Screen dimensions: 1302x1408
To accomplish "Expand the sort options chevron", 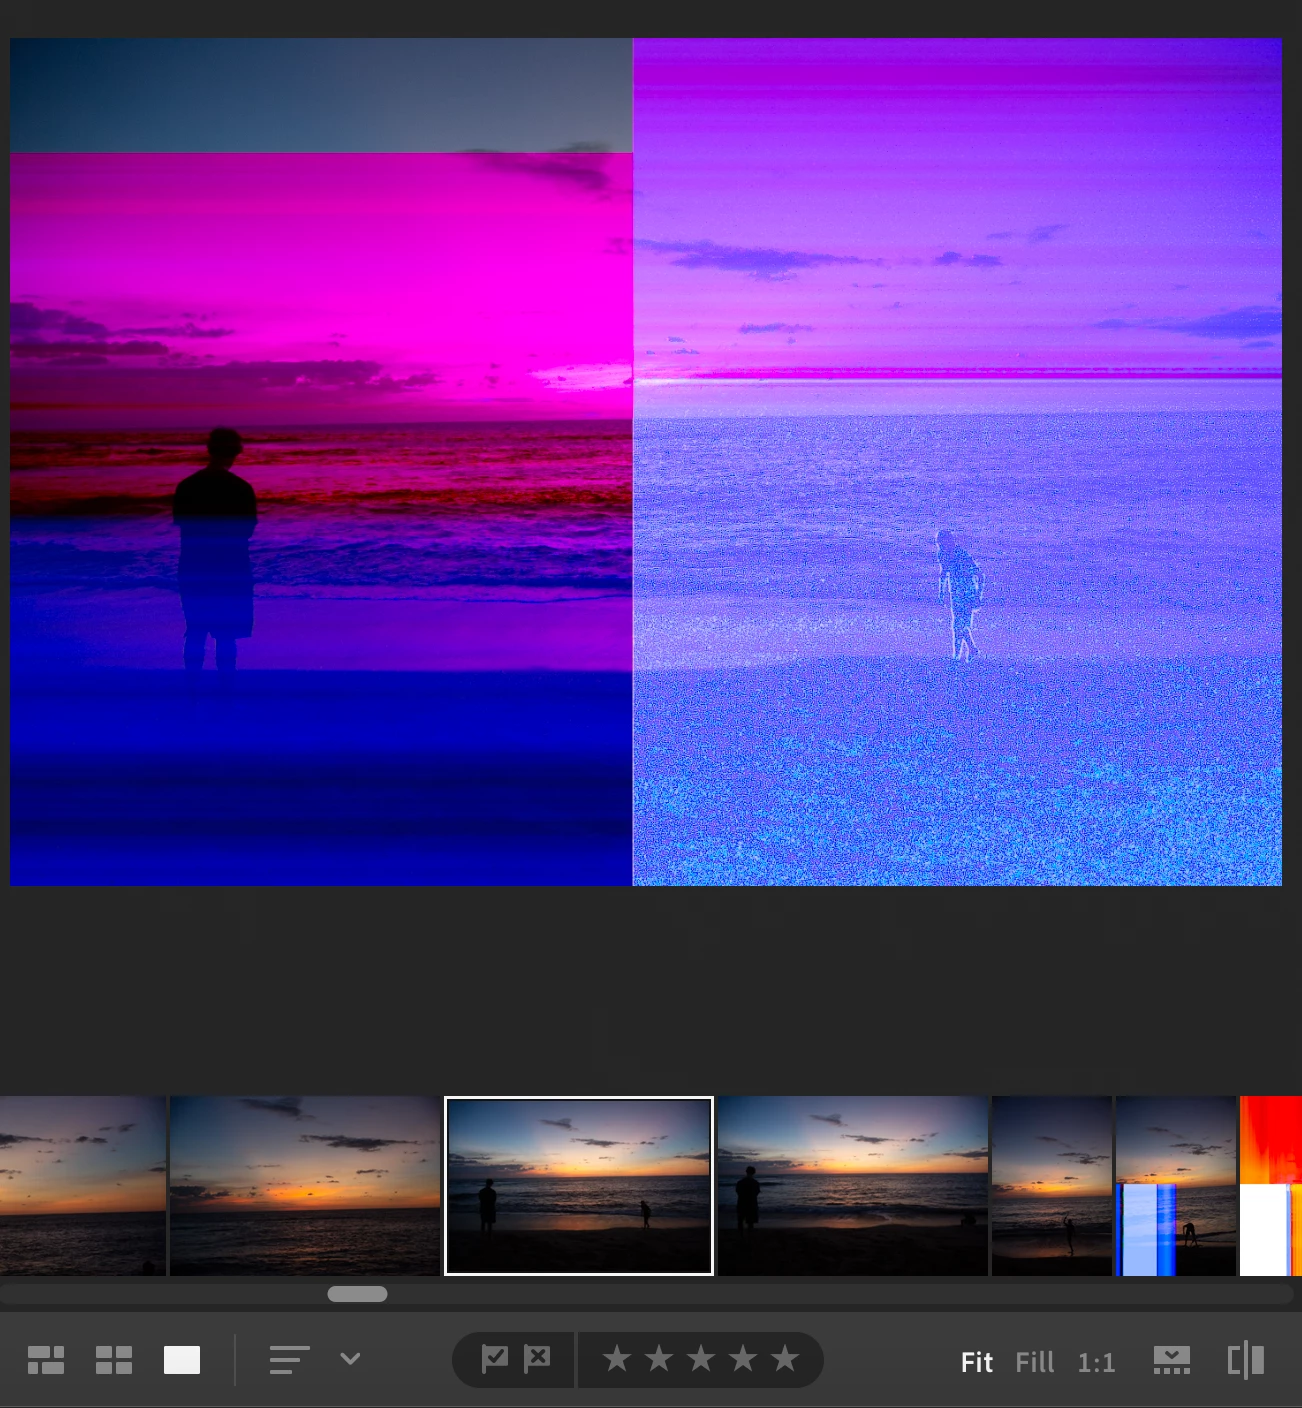I will 350,1359.
